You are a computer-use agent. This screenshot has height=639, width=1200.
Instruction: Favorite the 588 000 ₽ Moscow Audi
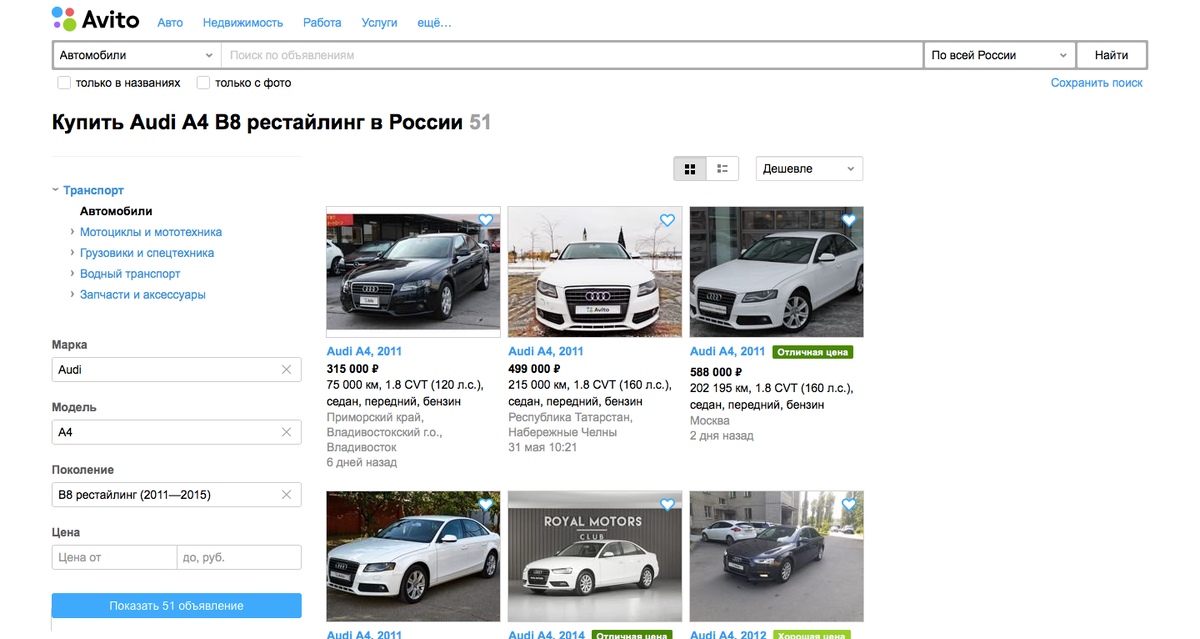[x=848, y=220]
